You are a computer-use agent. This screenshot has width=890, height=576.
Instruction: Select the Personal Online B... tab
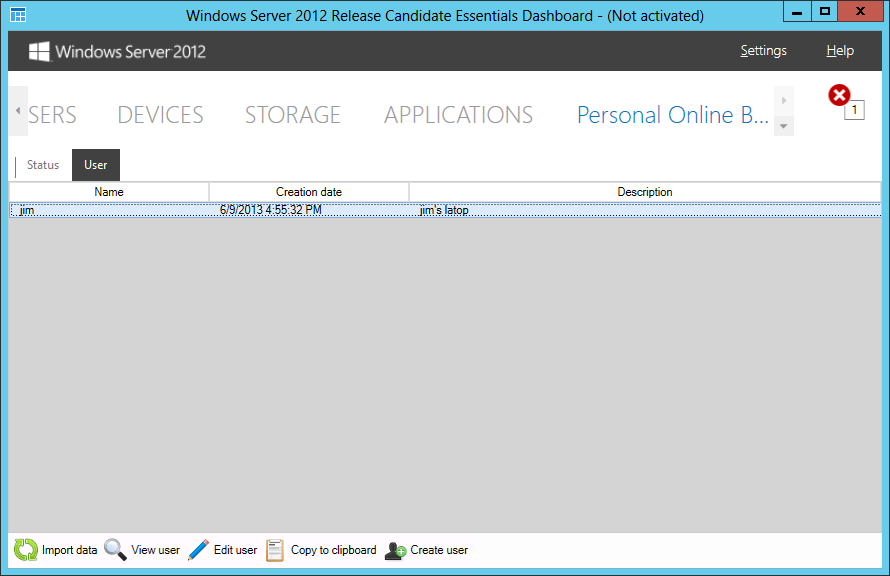coord(673,115)
